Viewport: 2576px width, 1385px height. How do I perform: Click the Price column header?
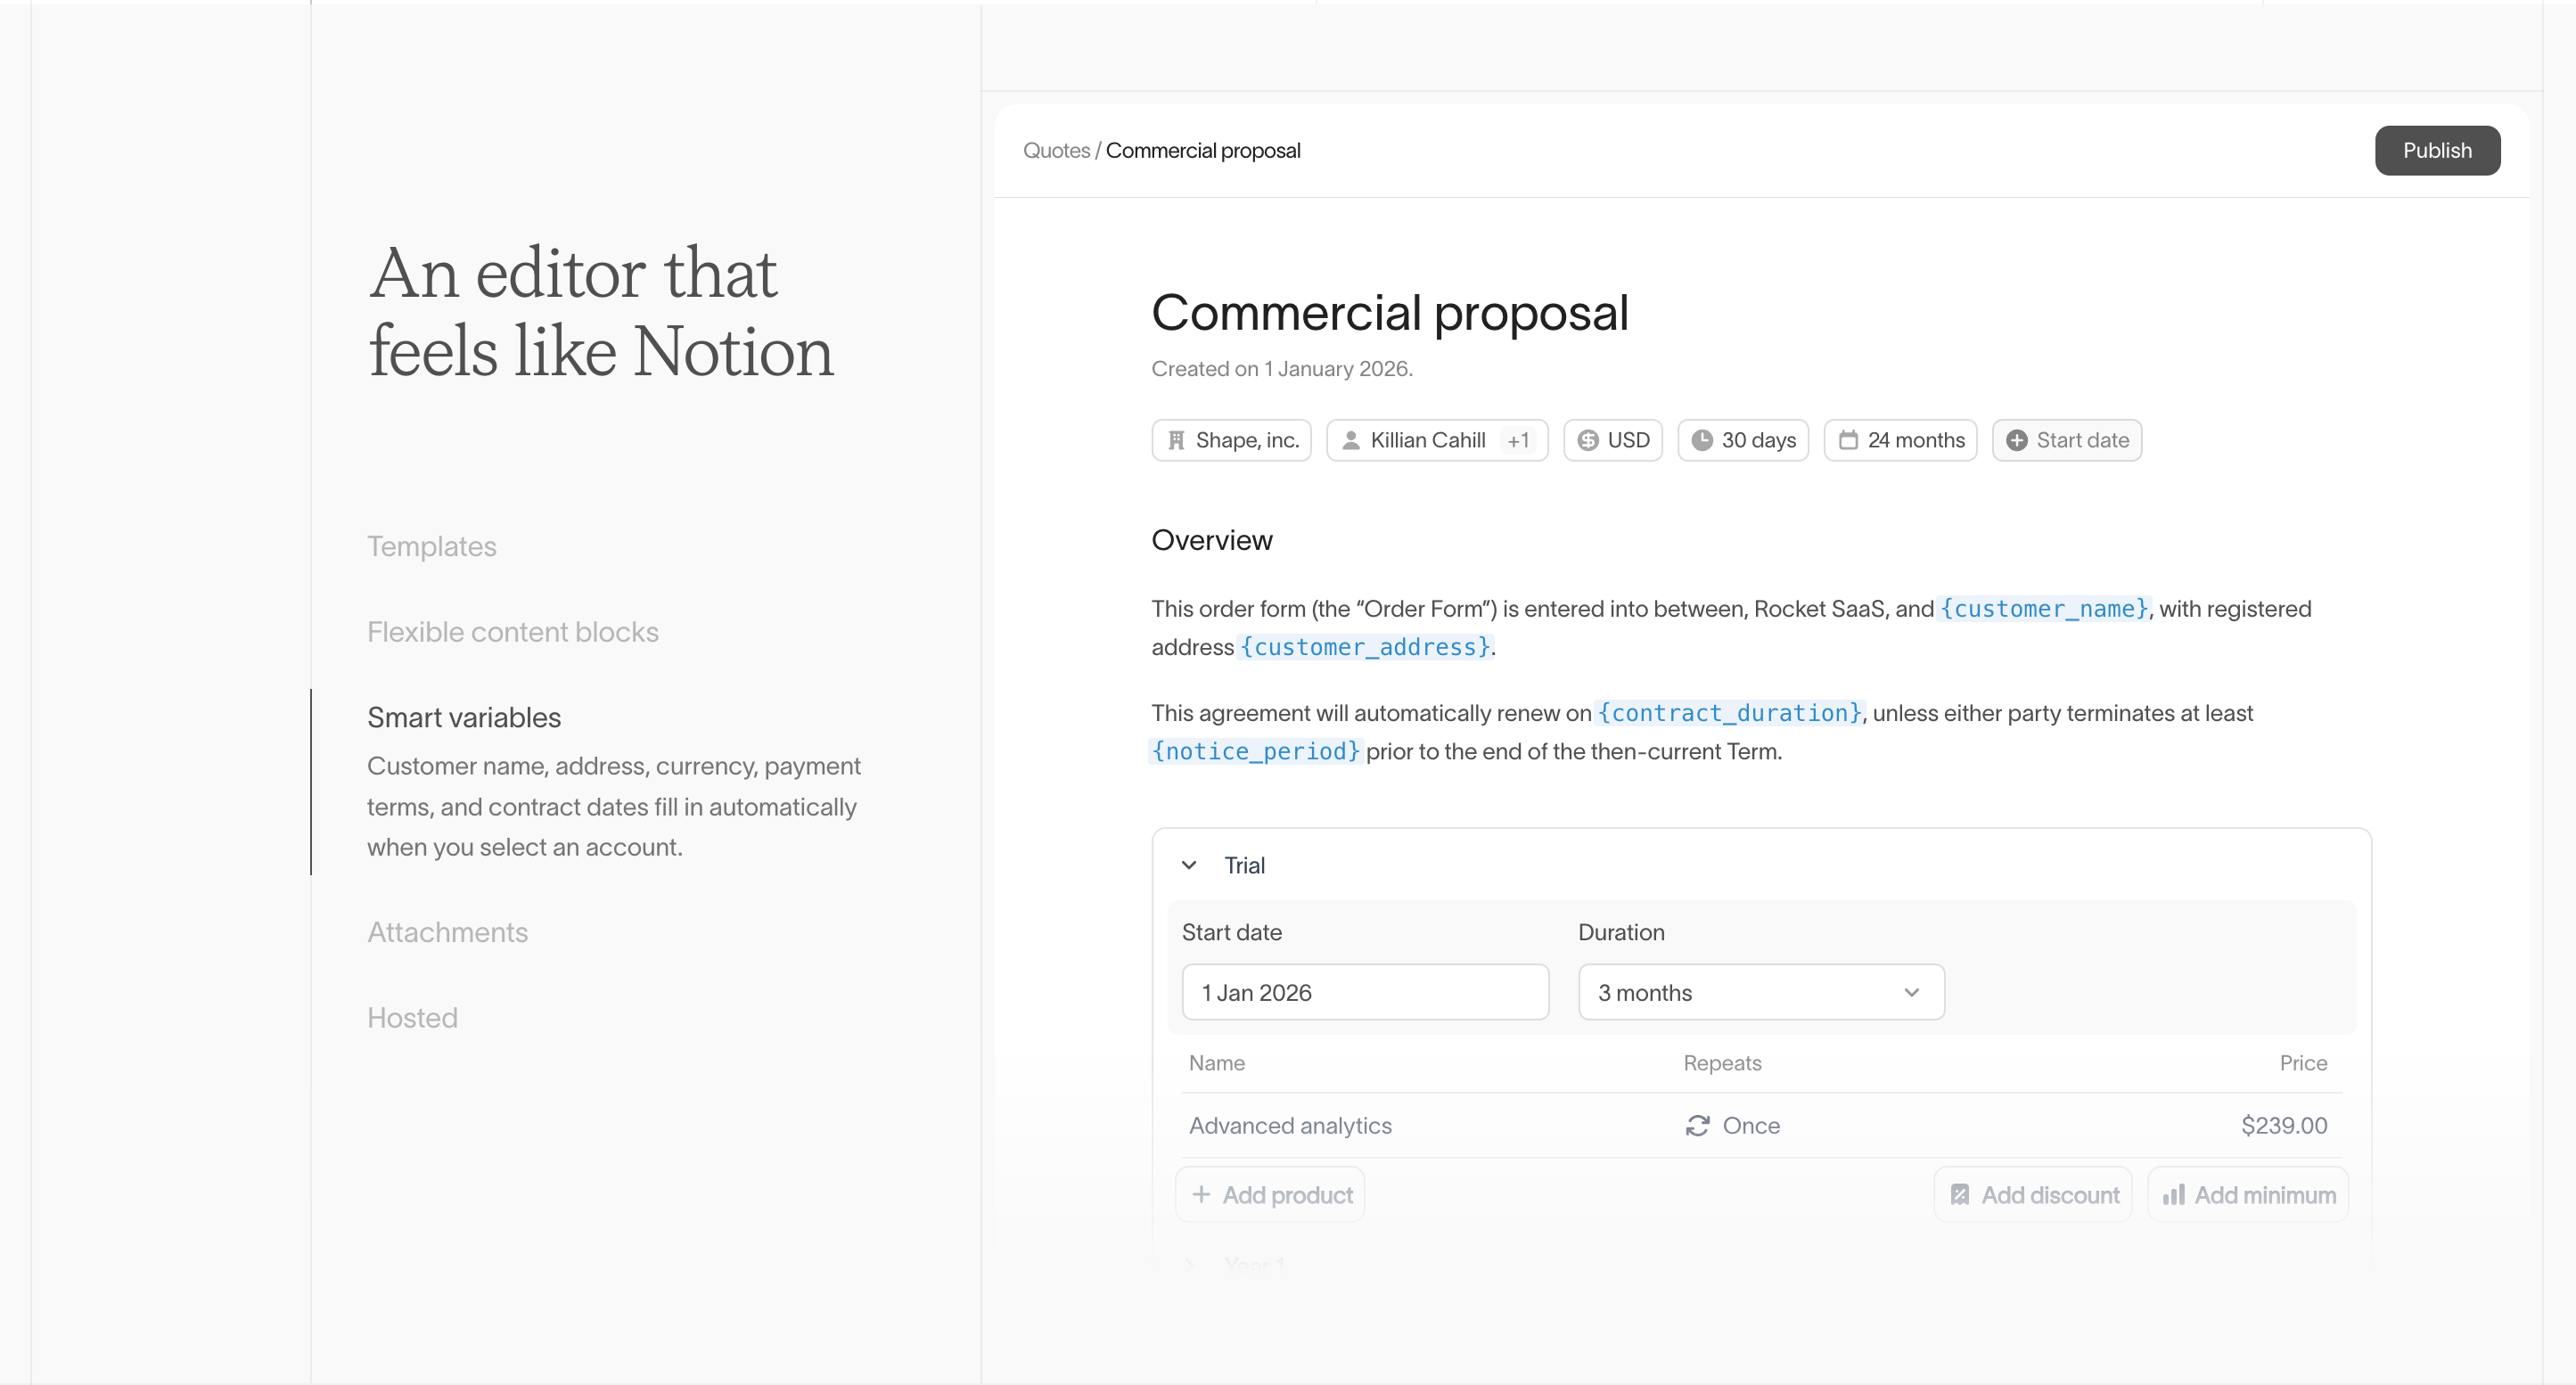pyautogui.click(x=2303, y=1063)
